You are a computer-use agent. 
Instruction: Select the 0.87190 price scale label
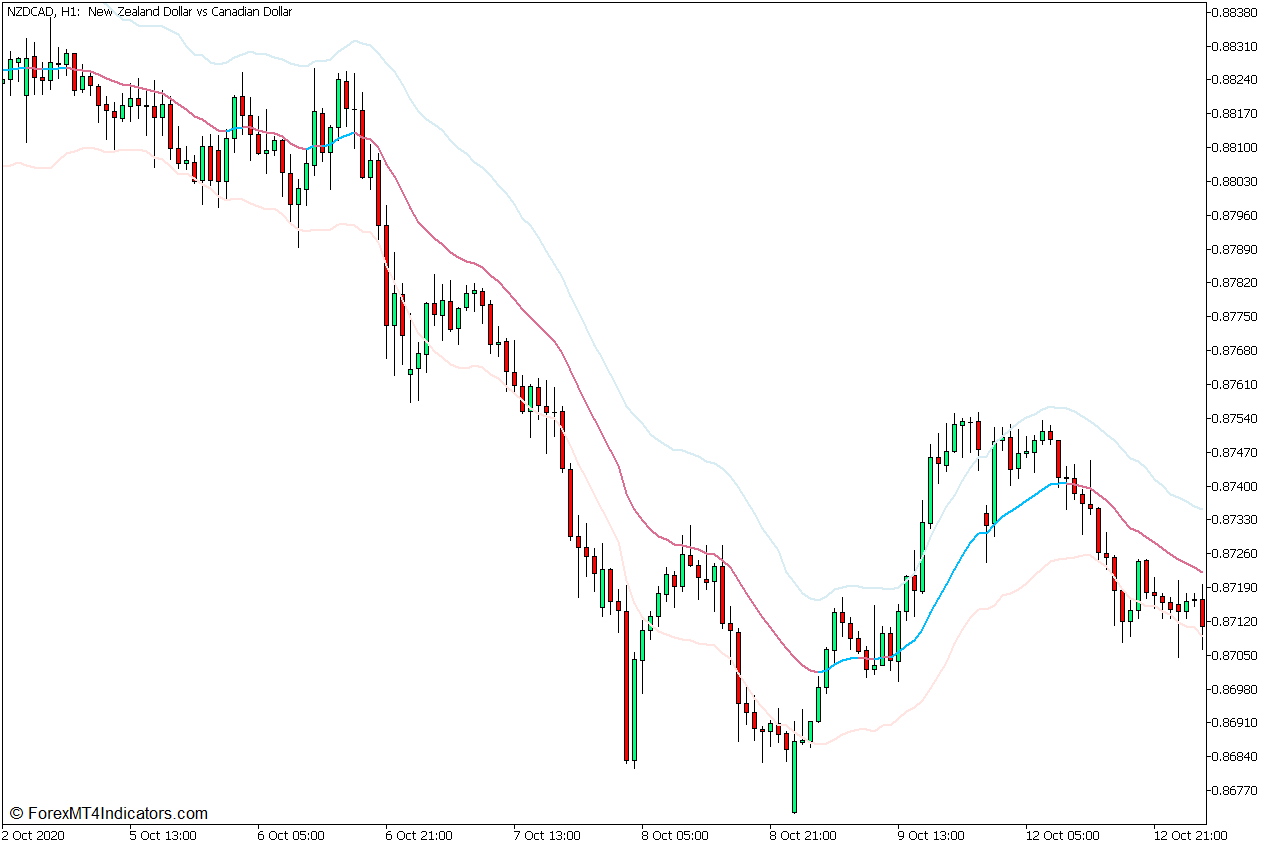(1233, 587)
